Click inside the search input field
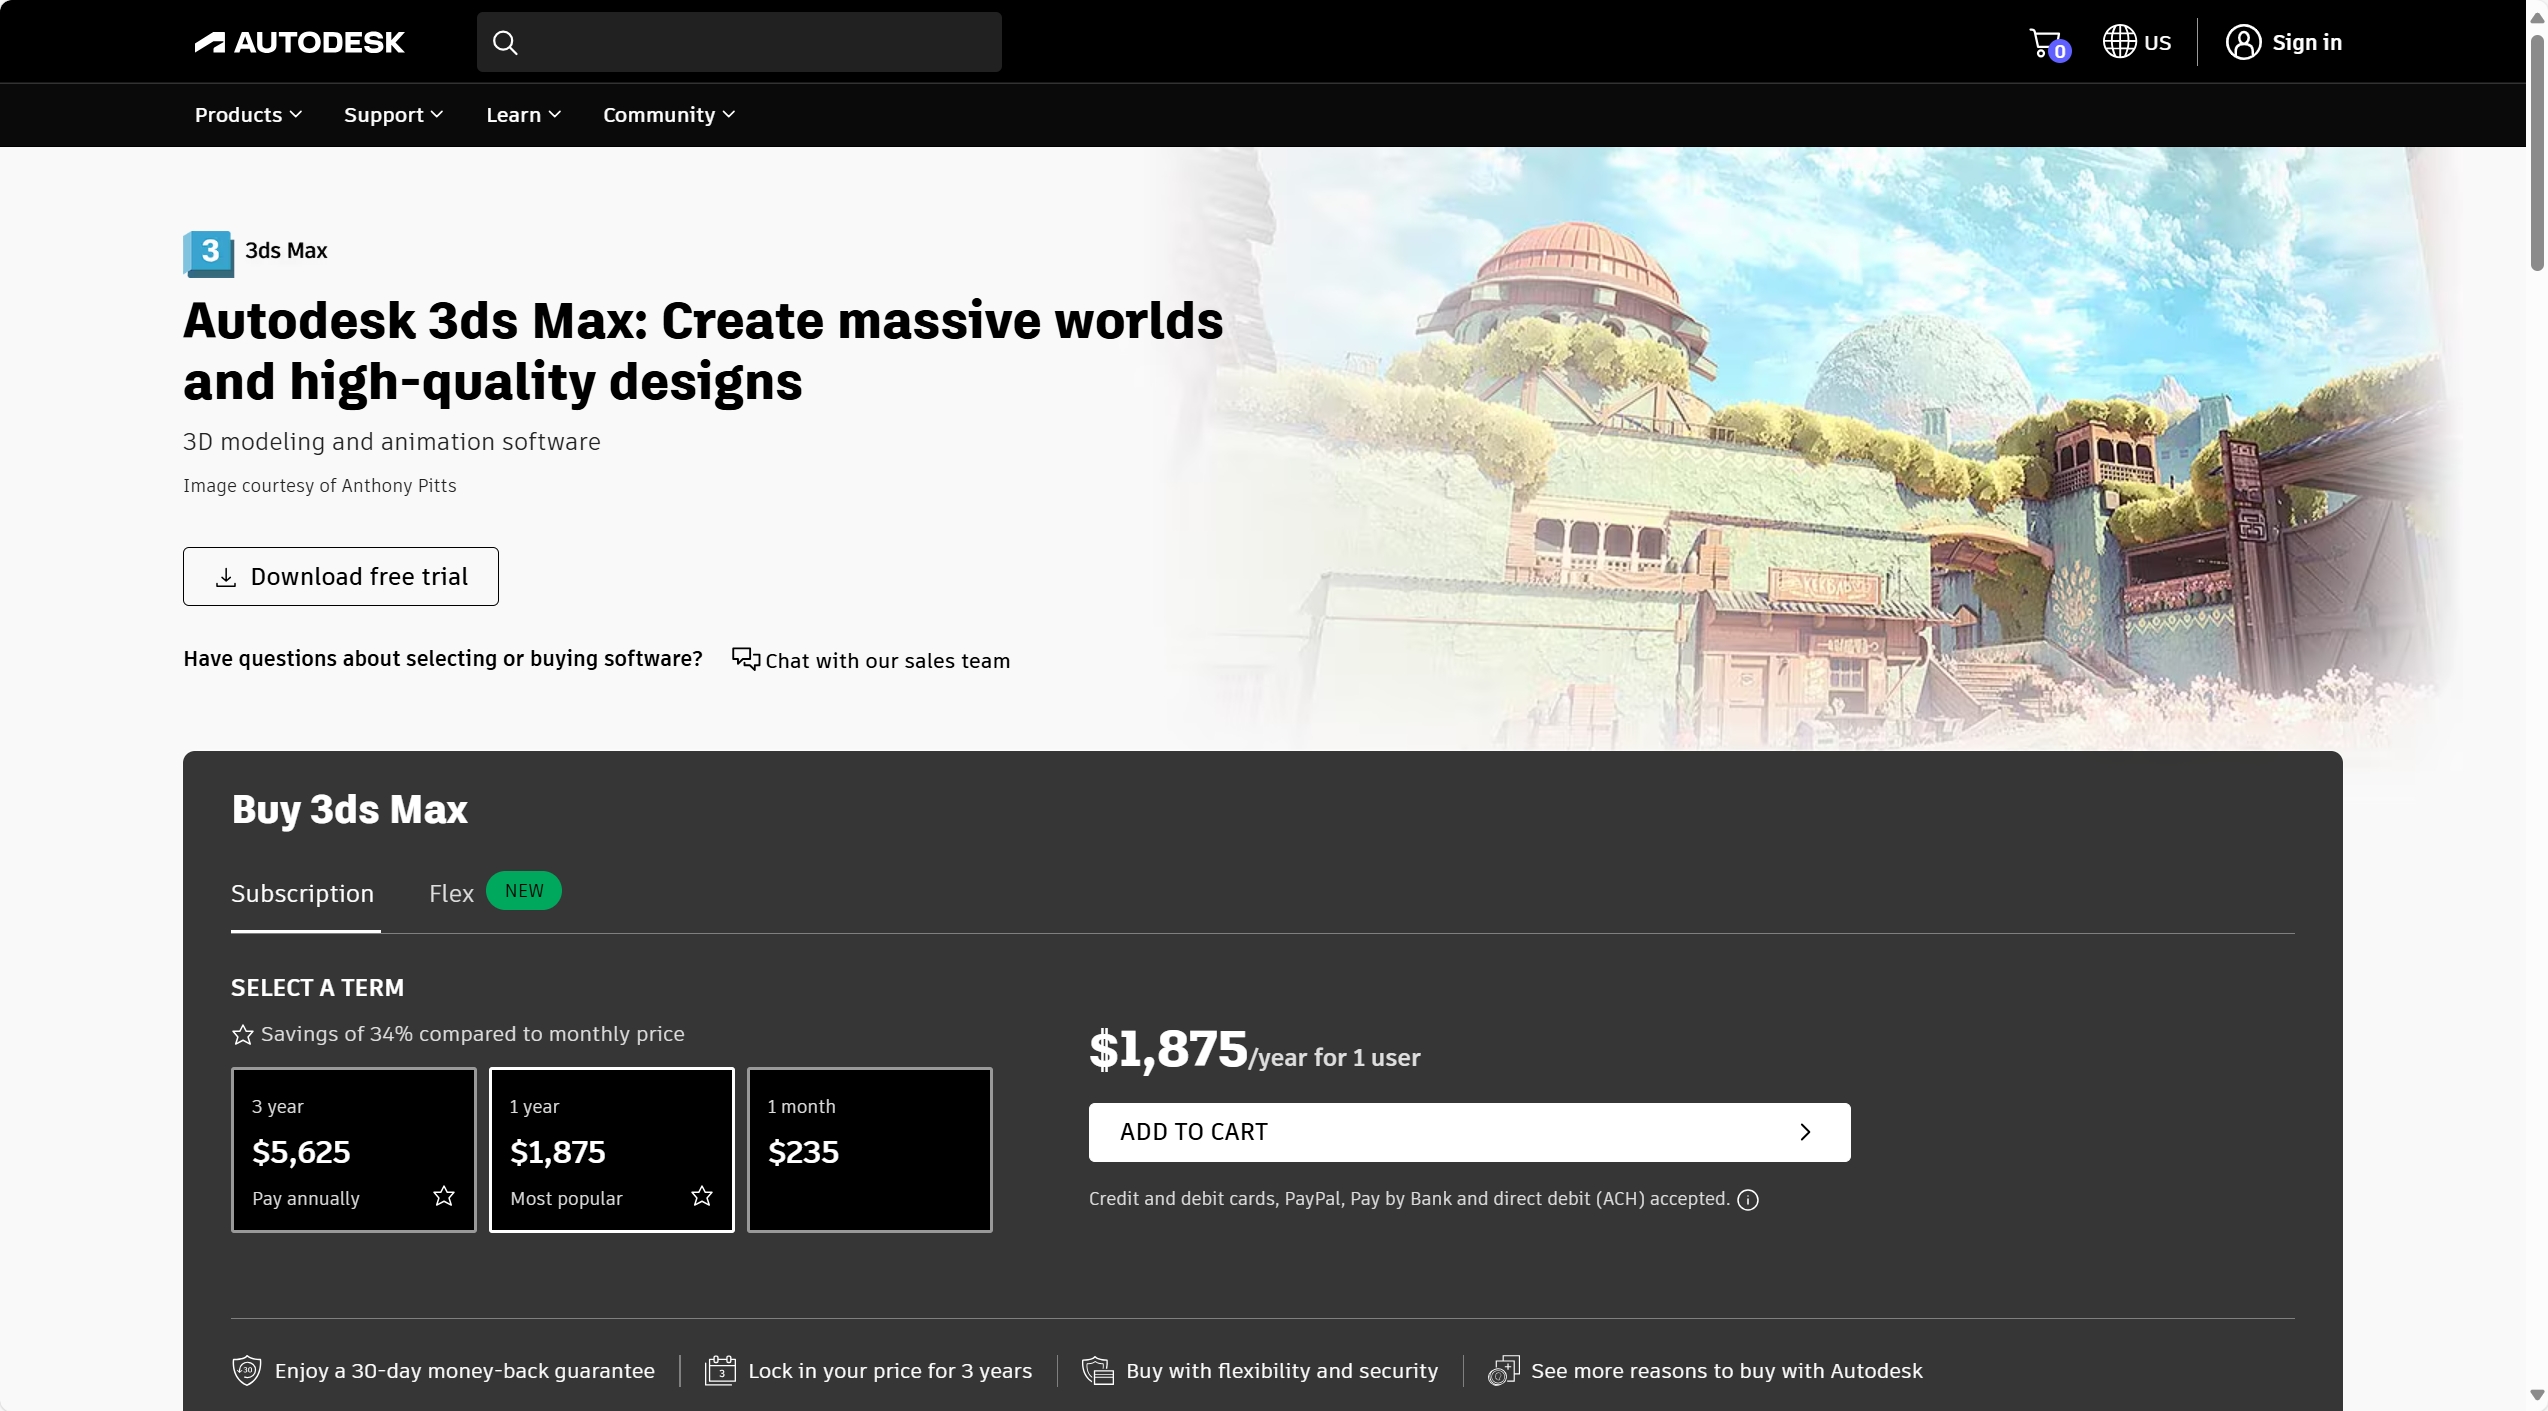This screenshot has height=1411, width=2548. [739, 42]
